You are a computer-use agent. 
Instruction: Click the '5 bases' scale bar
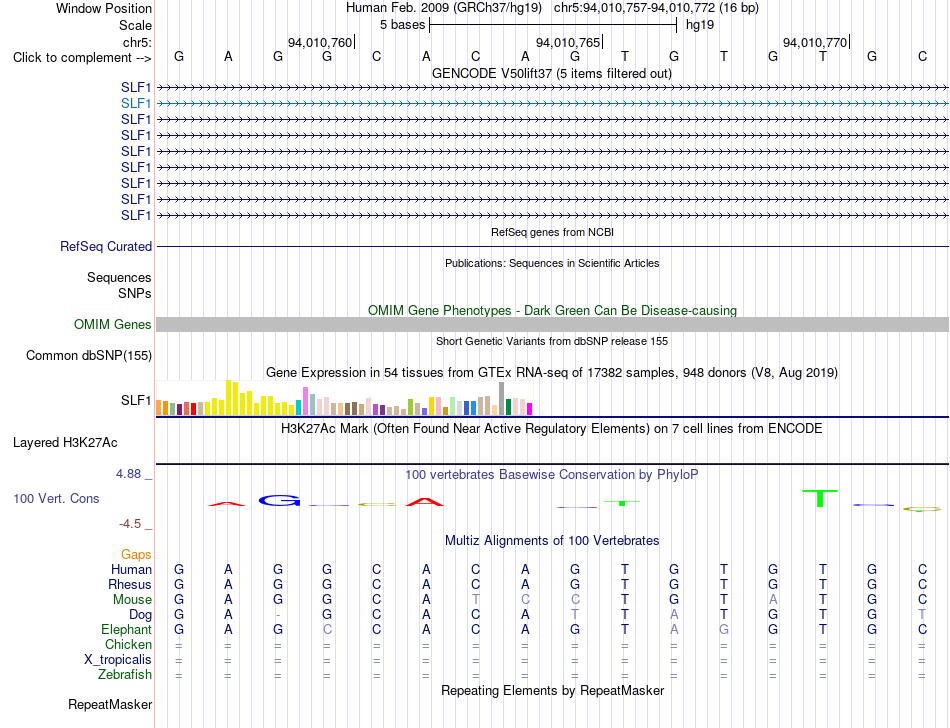553,25
